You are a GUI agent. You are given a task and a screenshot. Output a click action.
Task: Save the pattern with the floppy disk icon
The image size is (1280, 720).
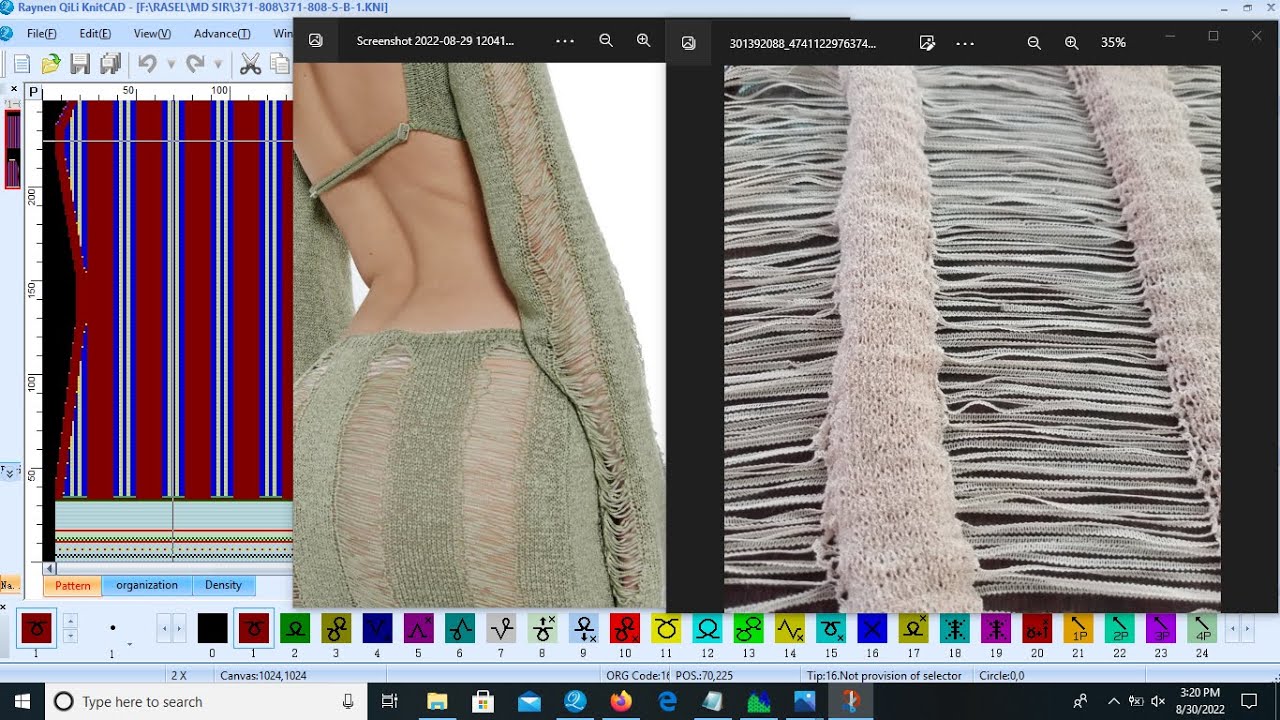80,65
